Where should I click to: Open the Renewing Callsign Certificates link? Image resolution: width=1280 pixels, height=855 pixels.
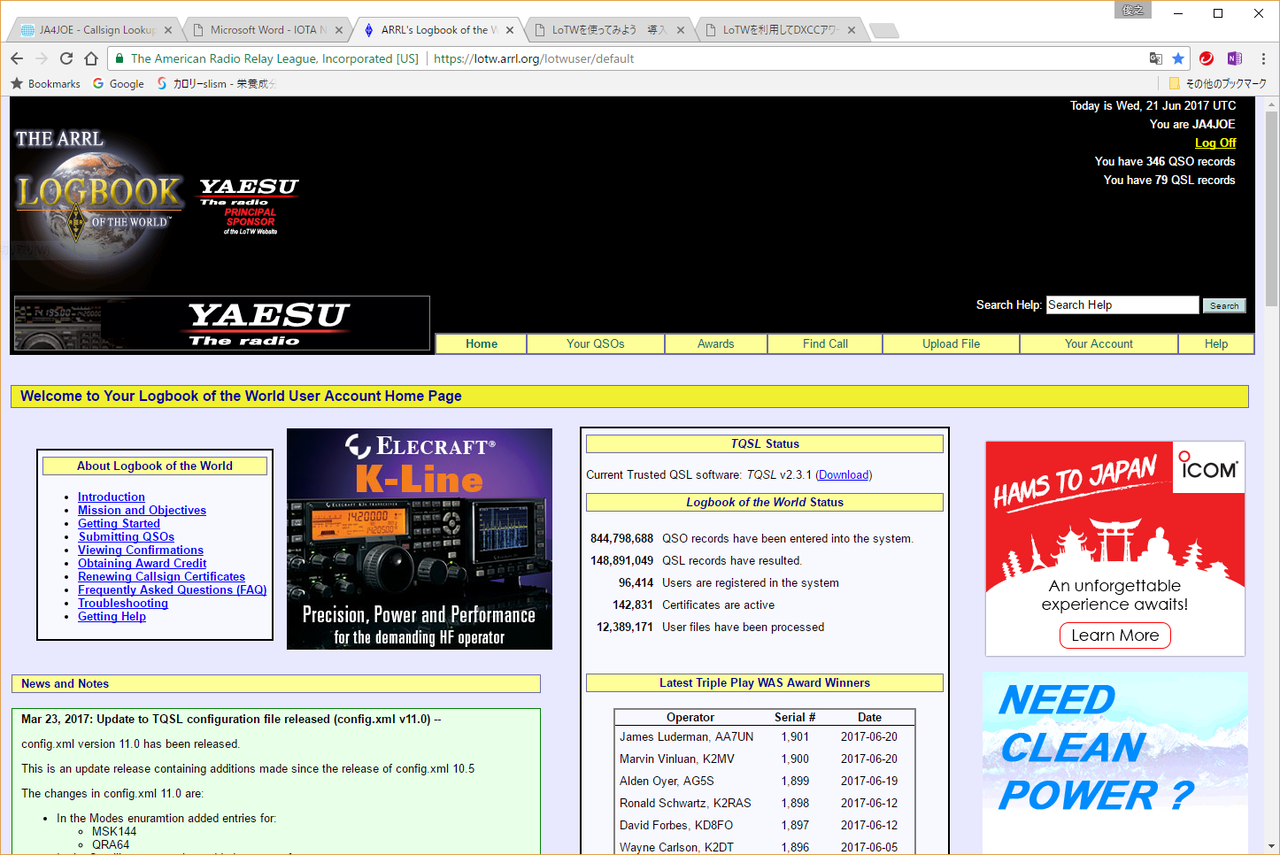(162, 577)
